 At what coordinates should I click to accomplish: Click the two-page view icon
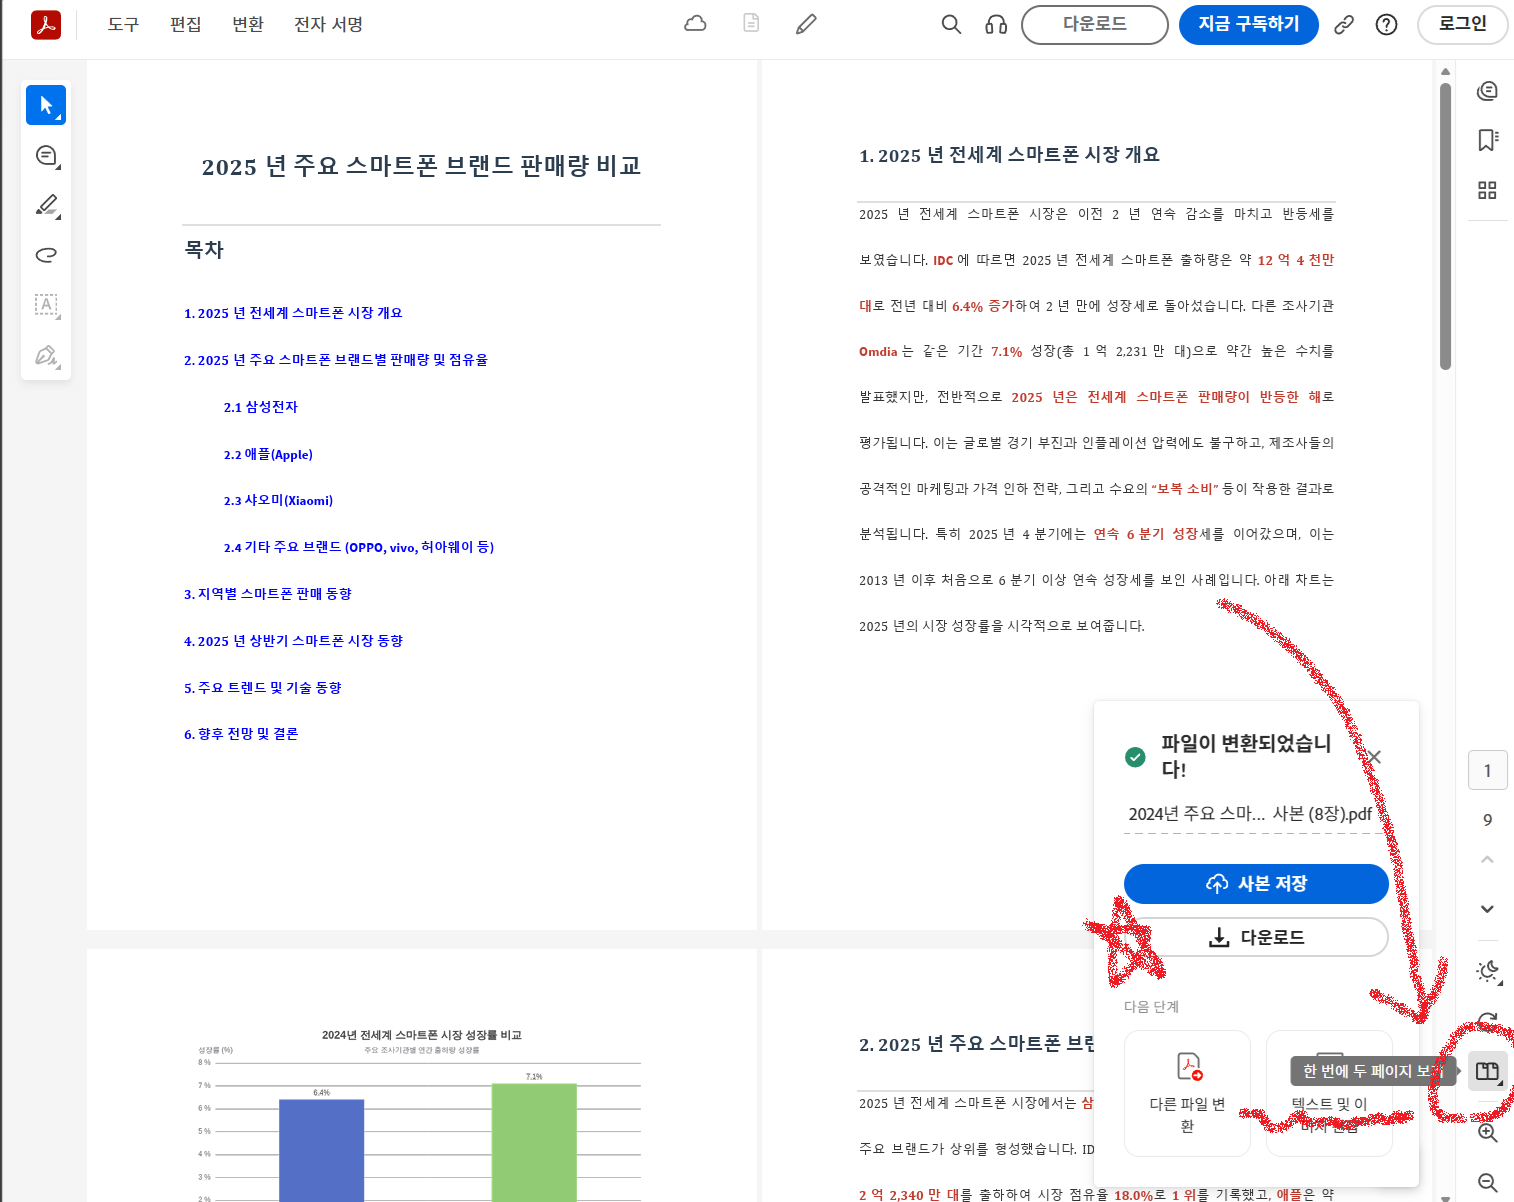[1488, 1072]
